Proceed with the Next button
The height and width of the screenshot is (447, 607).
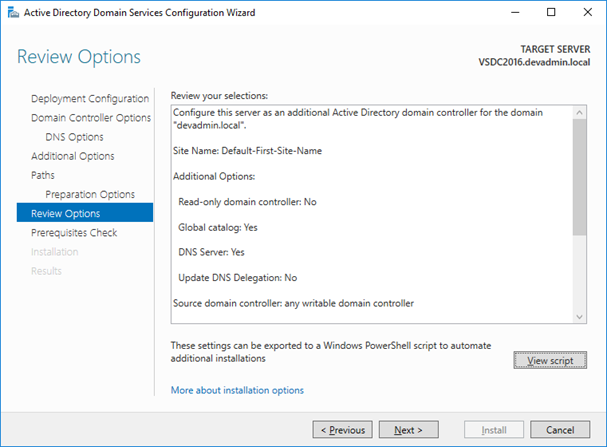pyautogui.click(x=408, y=430)
